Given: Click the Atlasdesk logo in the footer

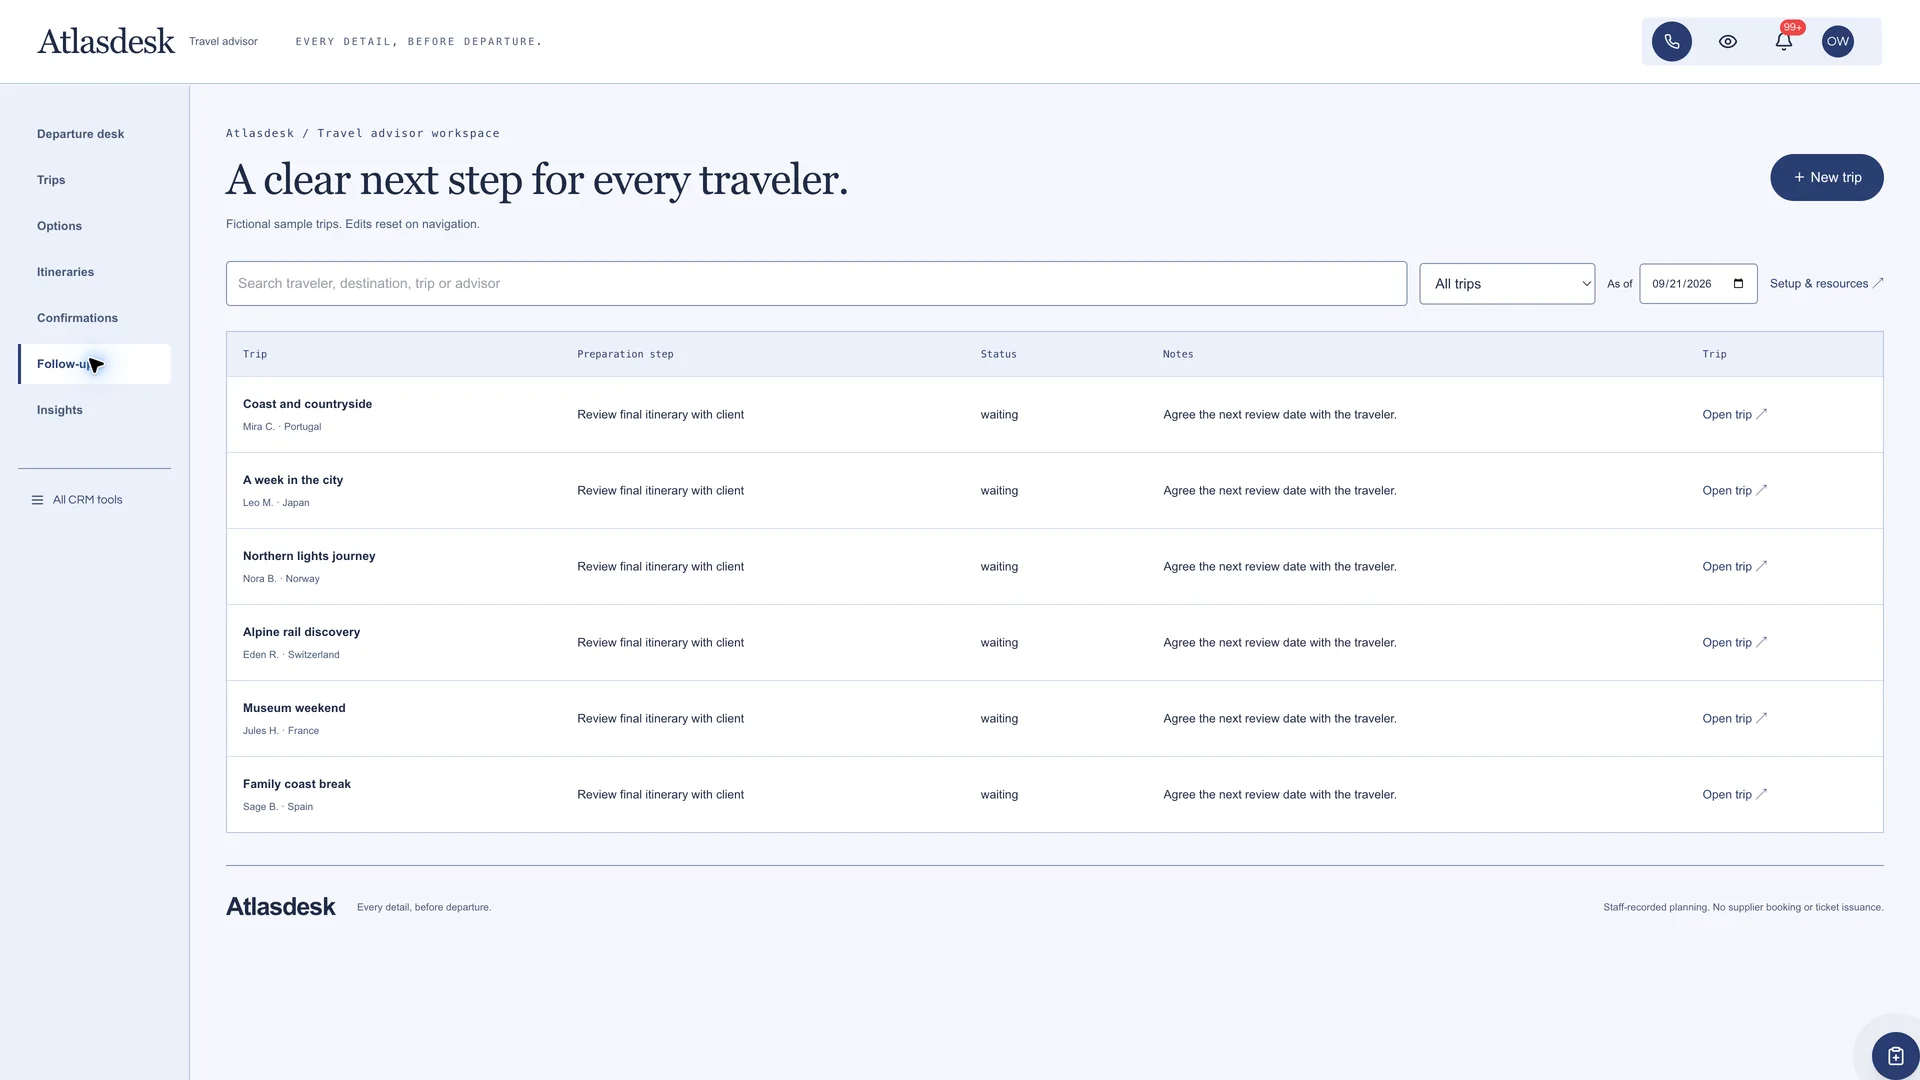Looking at the screenshot, I should click(281, 907).
